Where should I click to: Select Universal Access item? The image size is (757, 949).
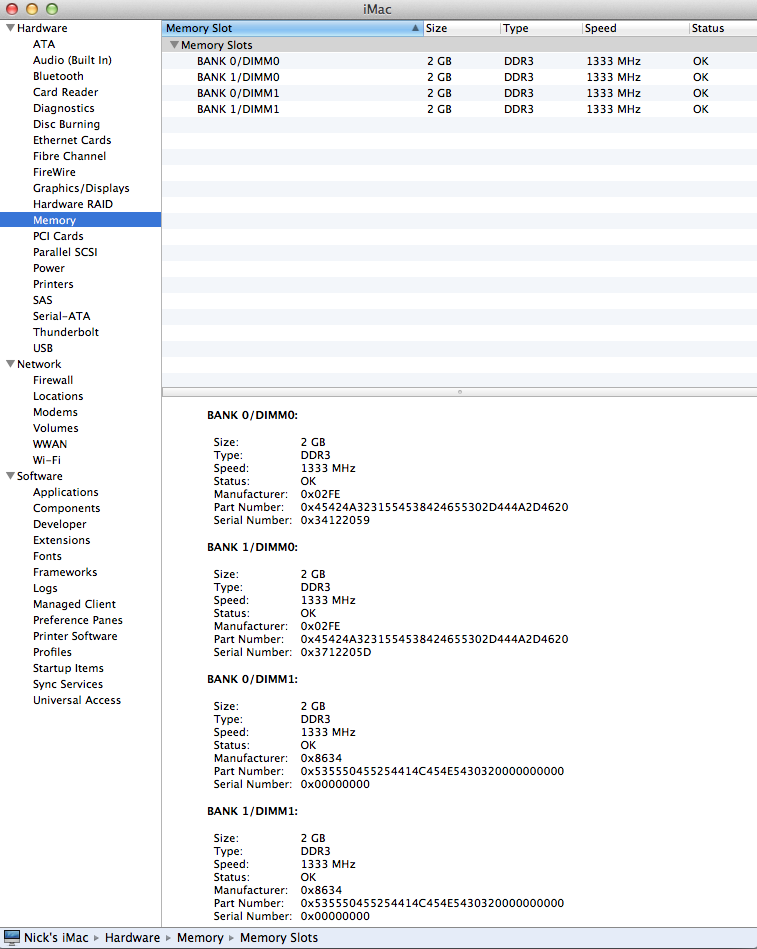click(x=77, y=700)
